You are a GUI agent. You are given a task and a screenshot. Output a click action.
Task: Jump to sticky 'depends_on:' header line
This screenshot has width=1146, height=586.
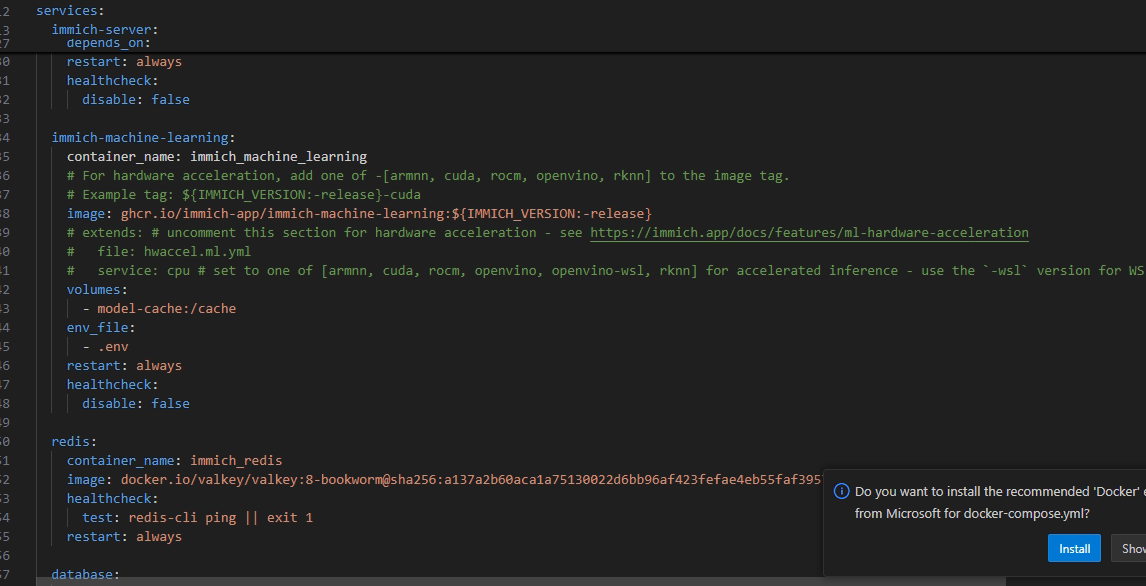click(x=108, y=43)
